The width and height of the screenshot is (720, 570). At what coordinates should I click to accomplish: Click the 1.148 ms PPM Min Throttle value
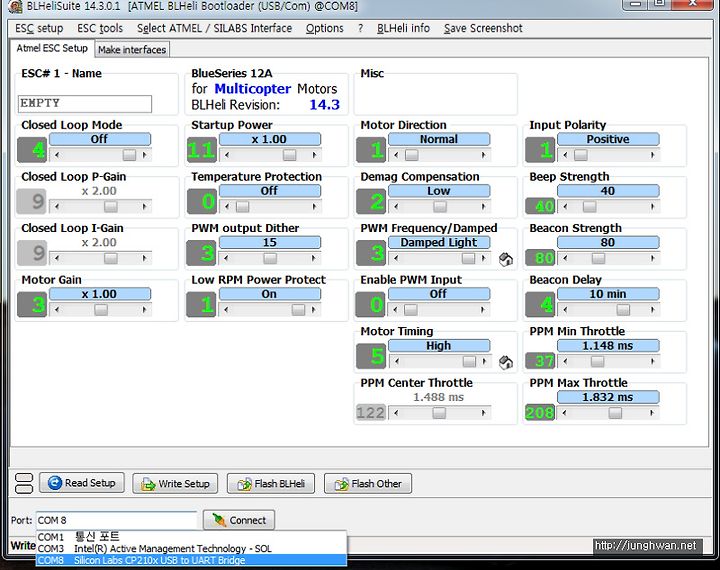click(x=608, y=345)
